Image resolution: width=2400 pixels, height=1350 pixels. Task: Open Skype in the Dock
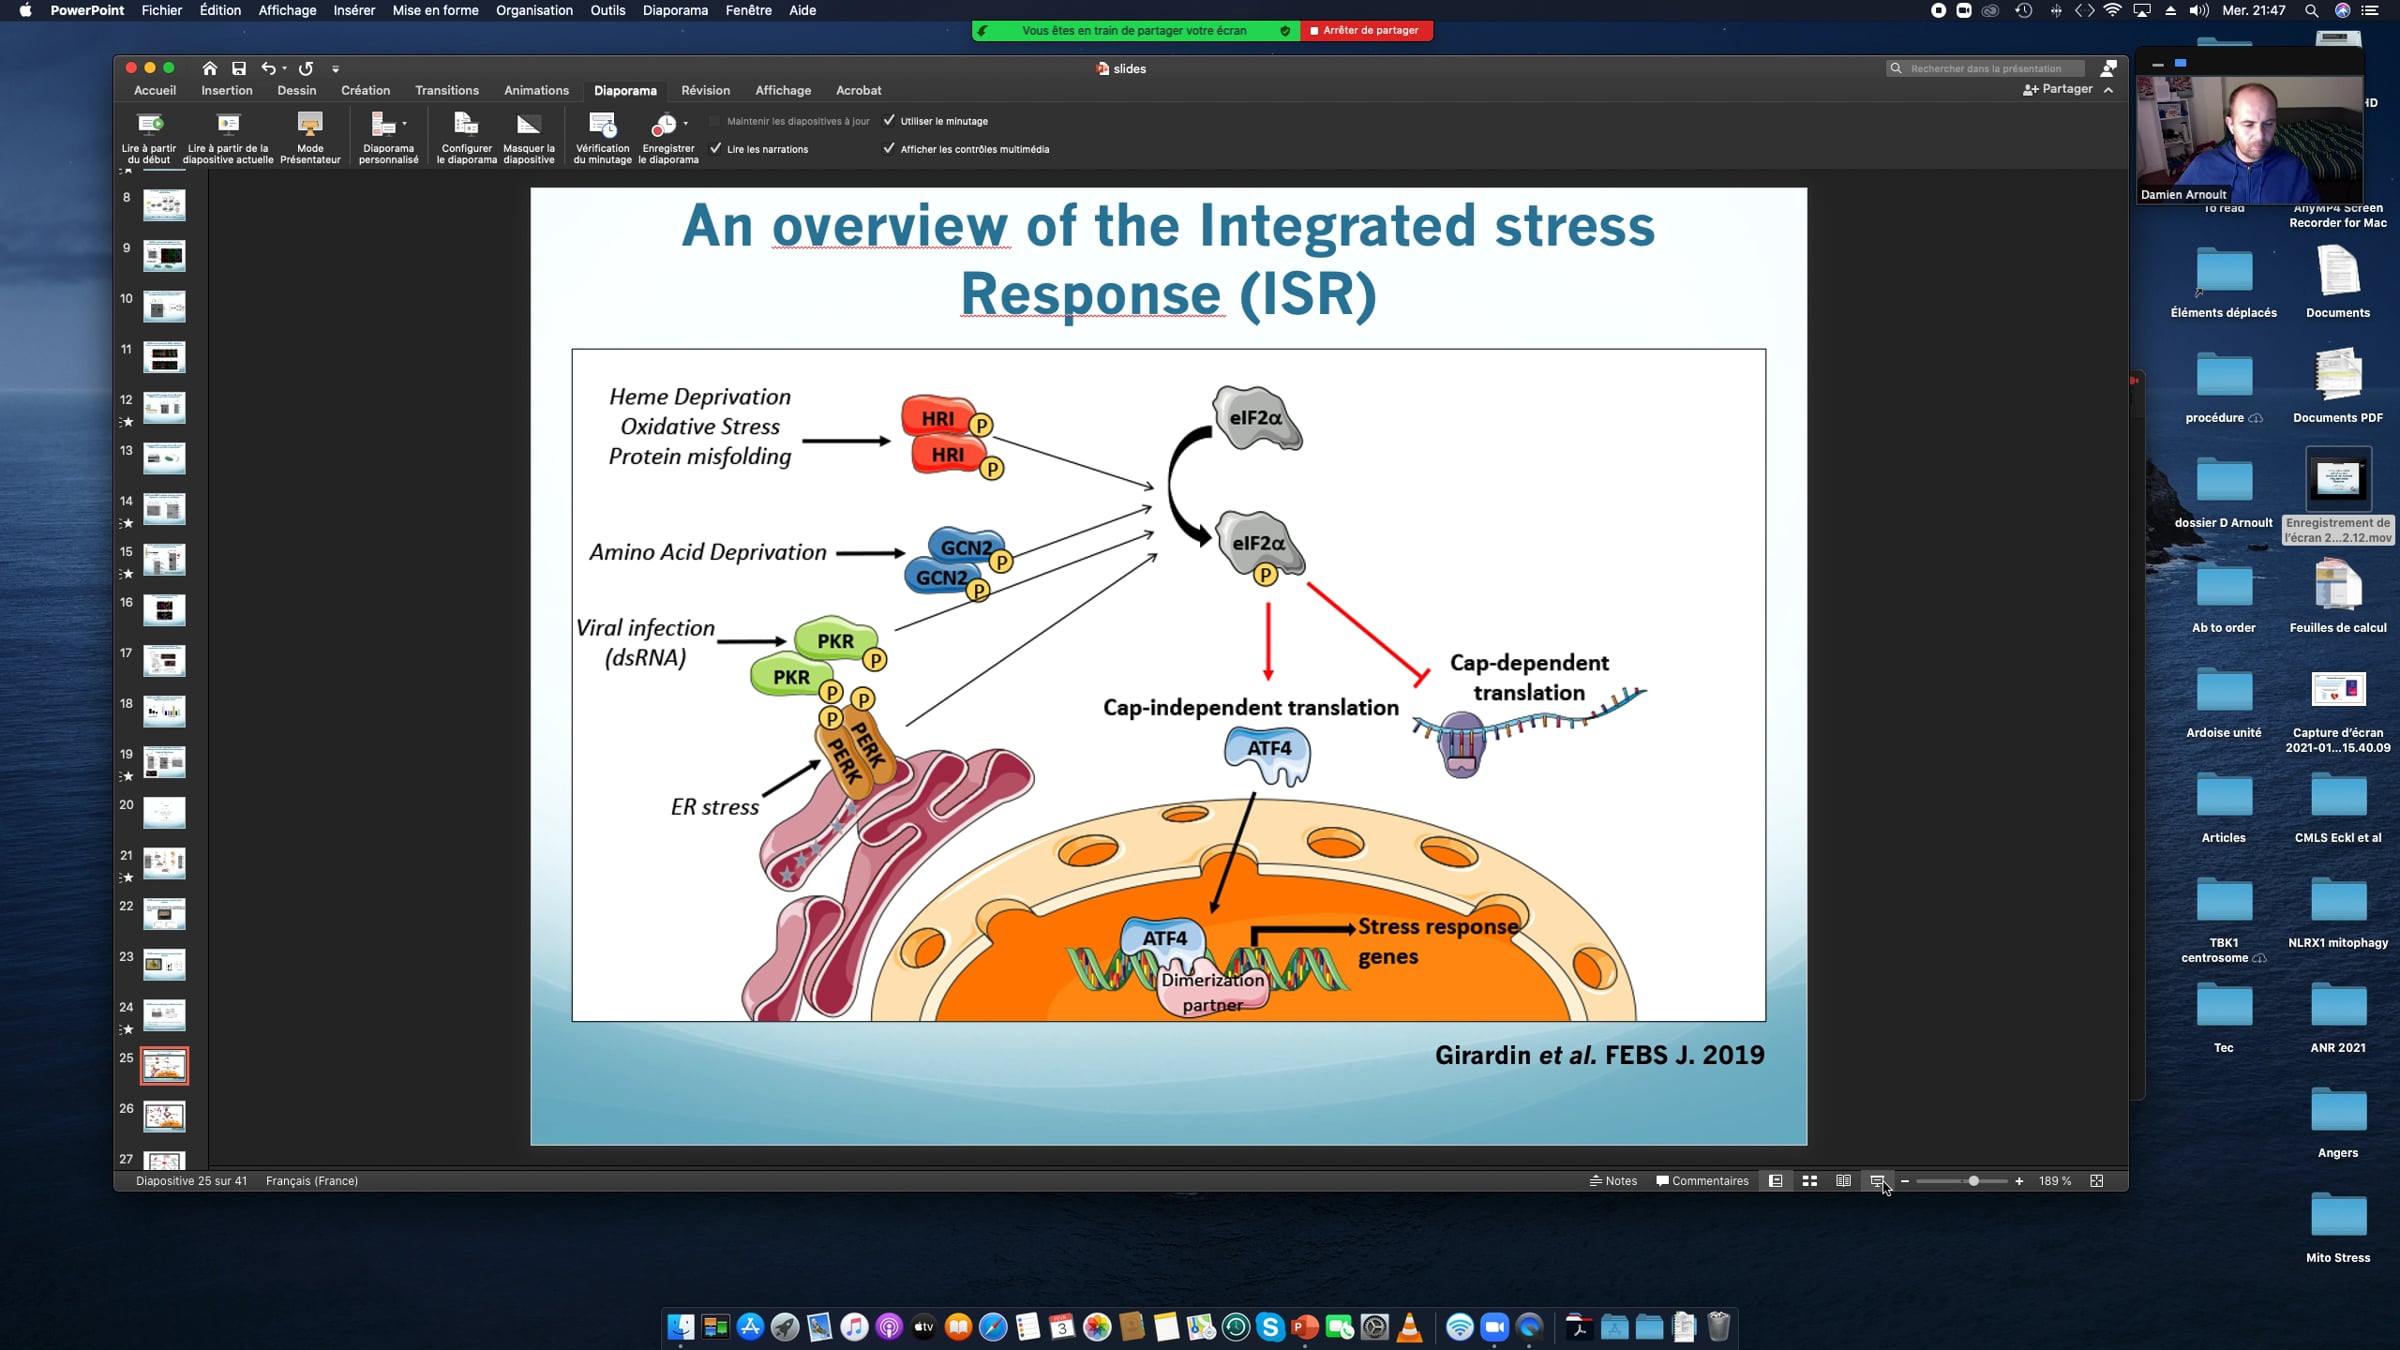tap(1270, 1327)
